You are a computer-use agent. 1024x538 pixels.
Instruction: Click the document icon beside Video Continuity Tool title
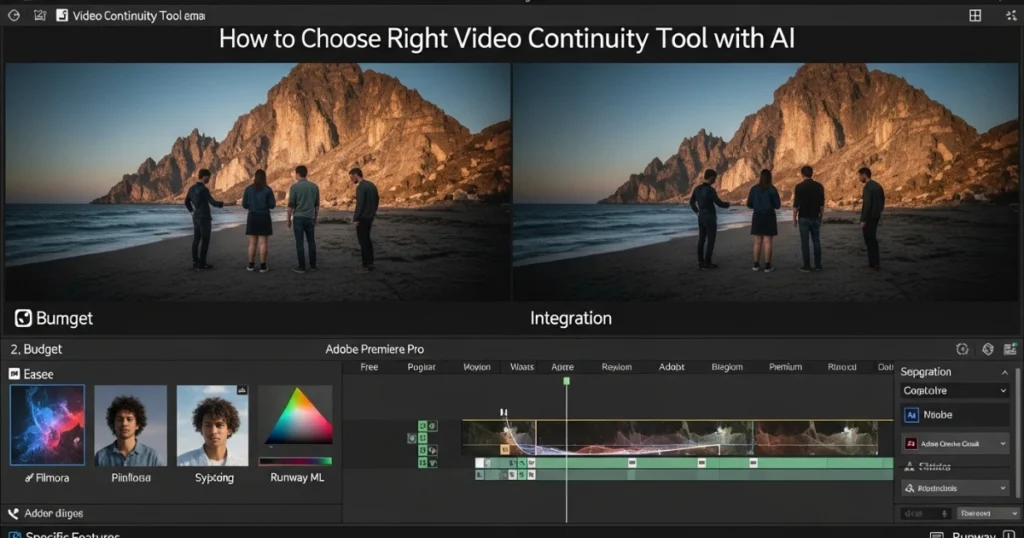62,16
